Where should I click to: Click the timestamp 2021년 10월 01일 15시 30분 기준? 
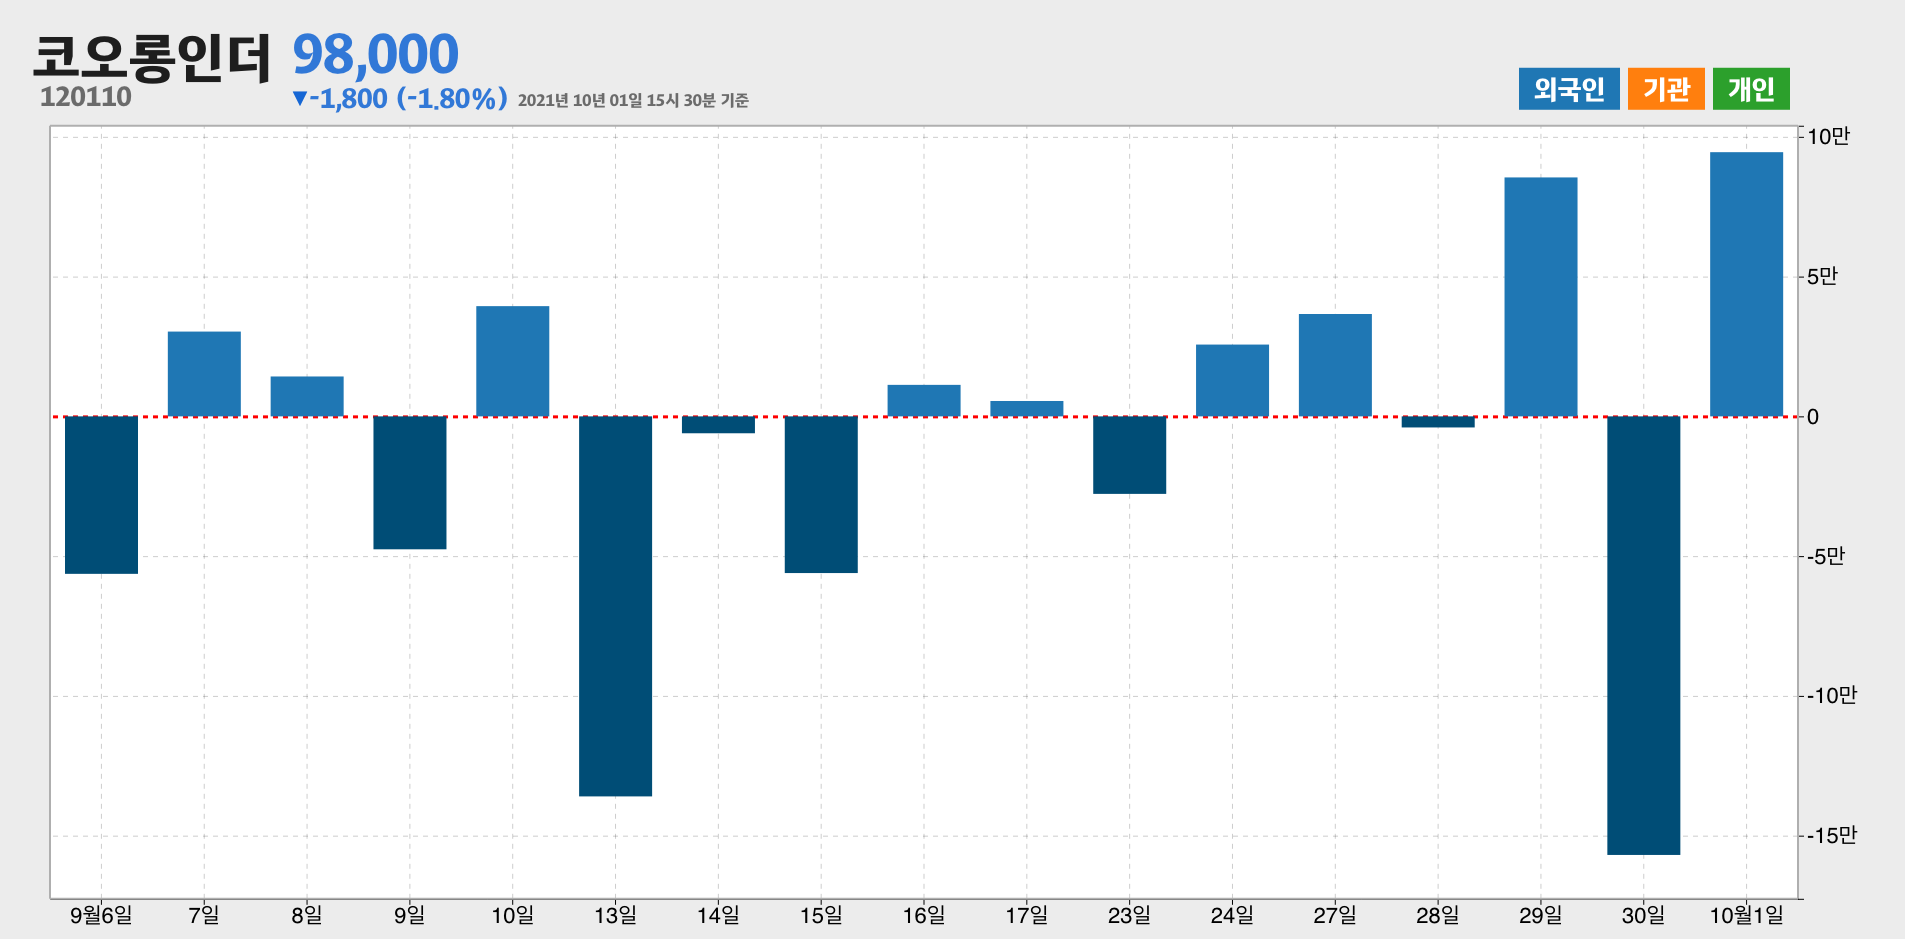tap(633, 100)
